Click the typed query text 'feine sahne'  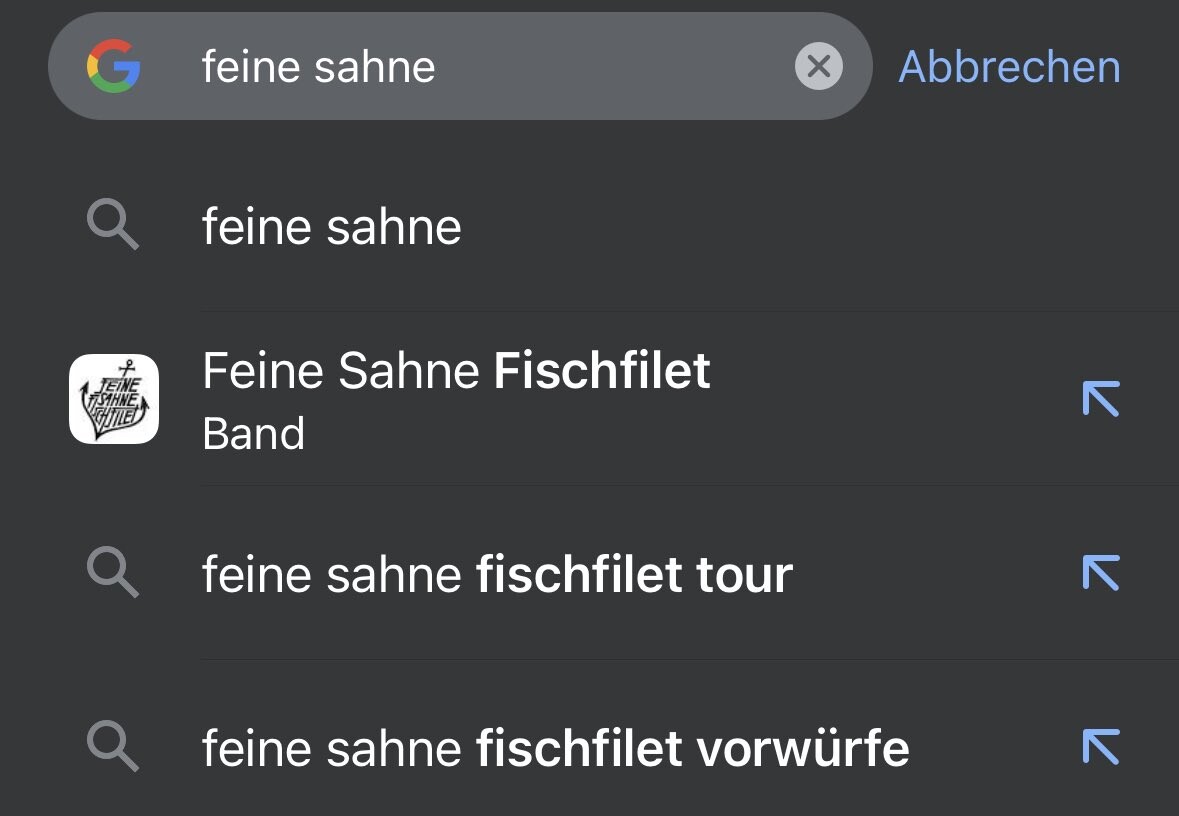318,67
